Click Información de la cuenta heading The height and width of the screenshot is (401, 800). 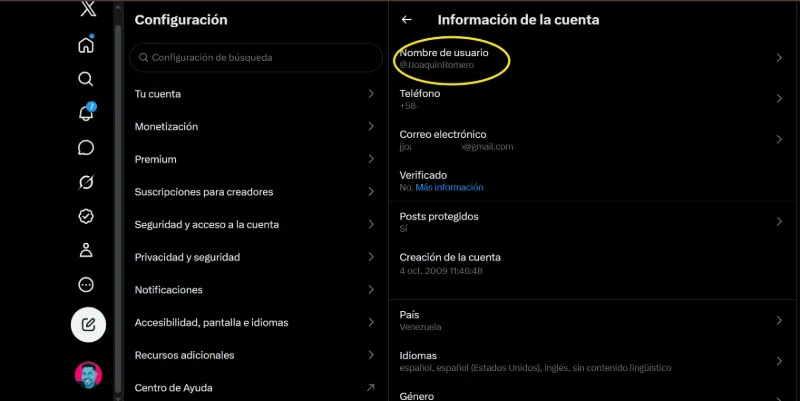coord(518,20)
